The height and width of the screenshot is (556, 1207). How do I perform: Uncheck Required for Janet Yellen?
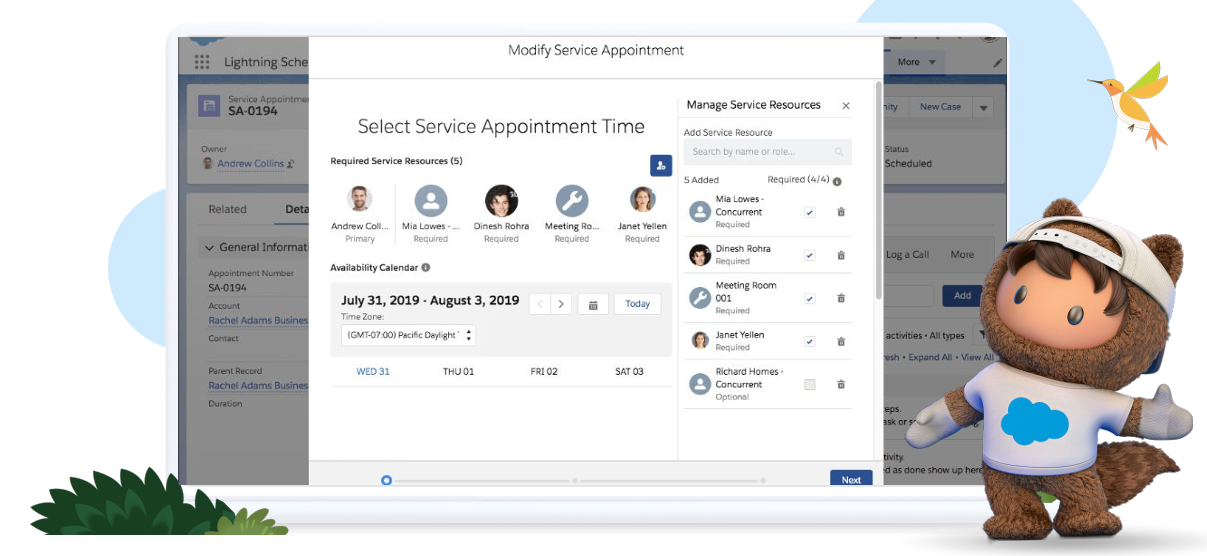(810, 341)
